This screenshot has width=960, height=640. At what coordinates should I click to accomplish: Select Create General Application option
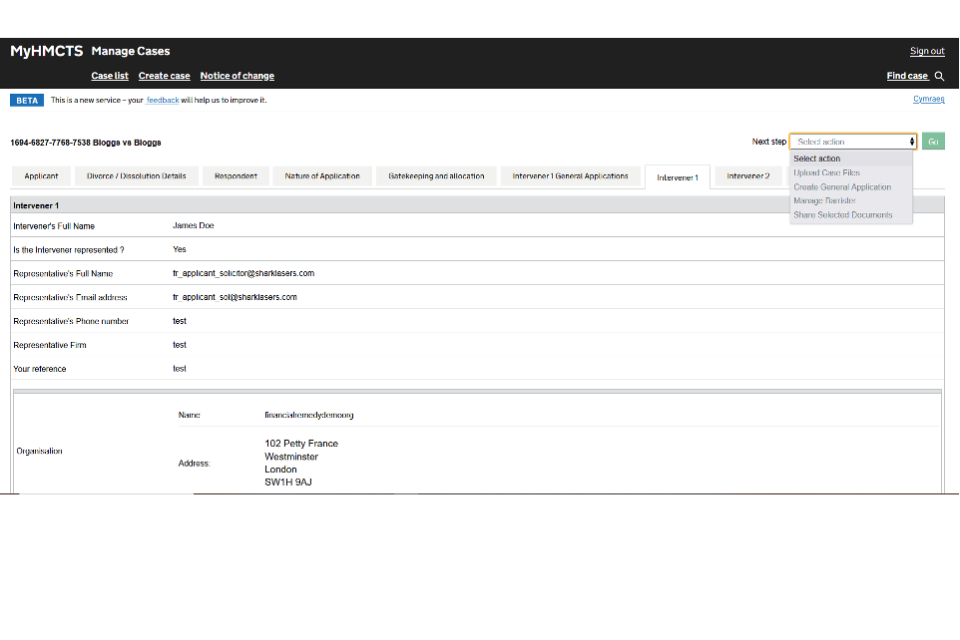pyautogui.click(x=842, y=187)
